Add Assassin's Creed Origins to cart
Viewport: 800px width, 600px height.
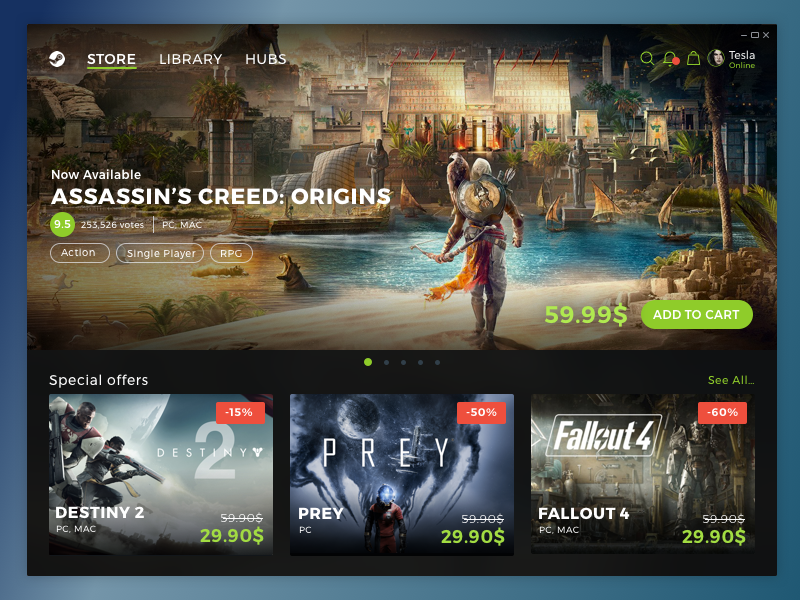click(696, 315)
